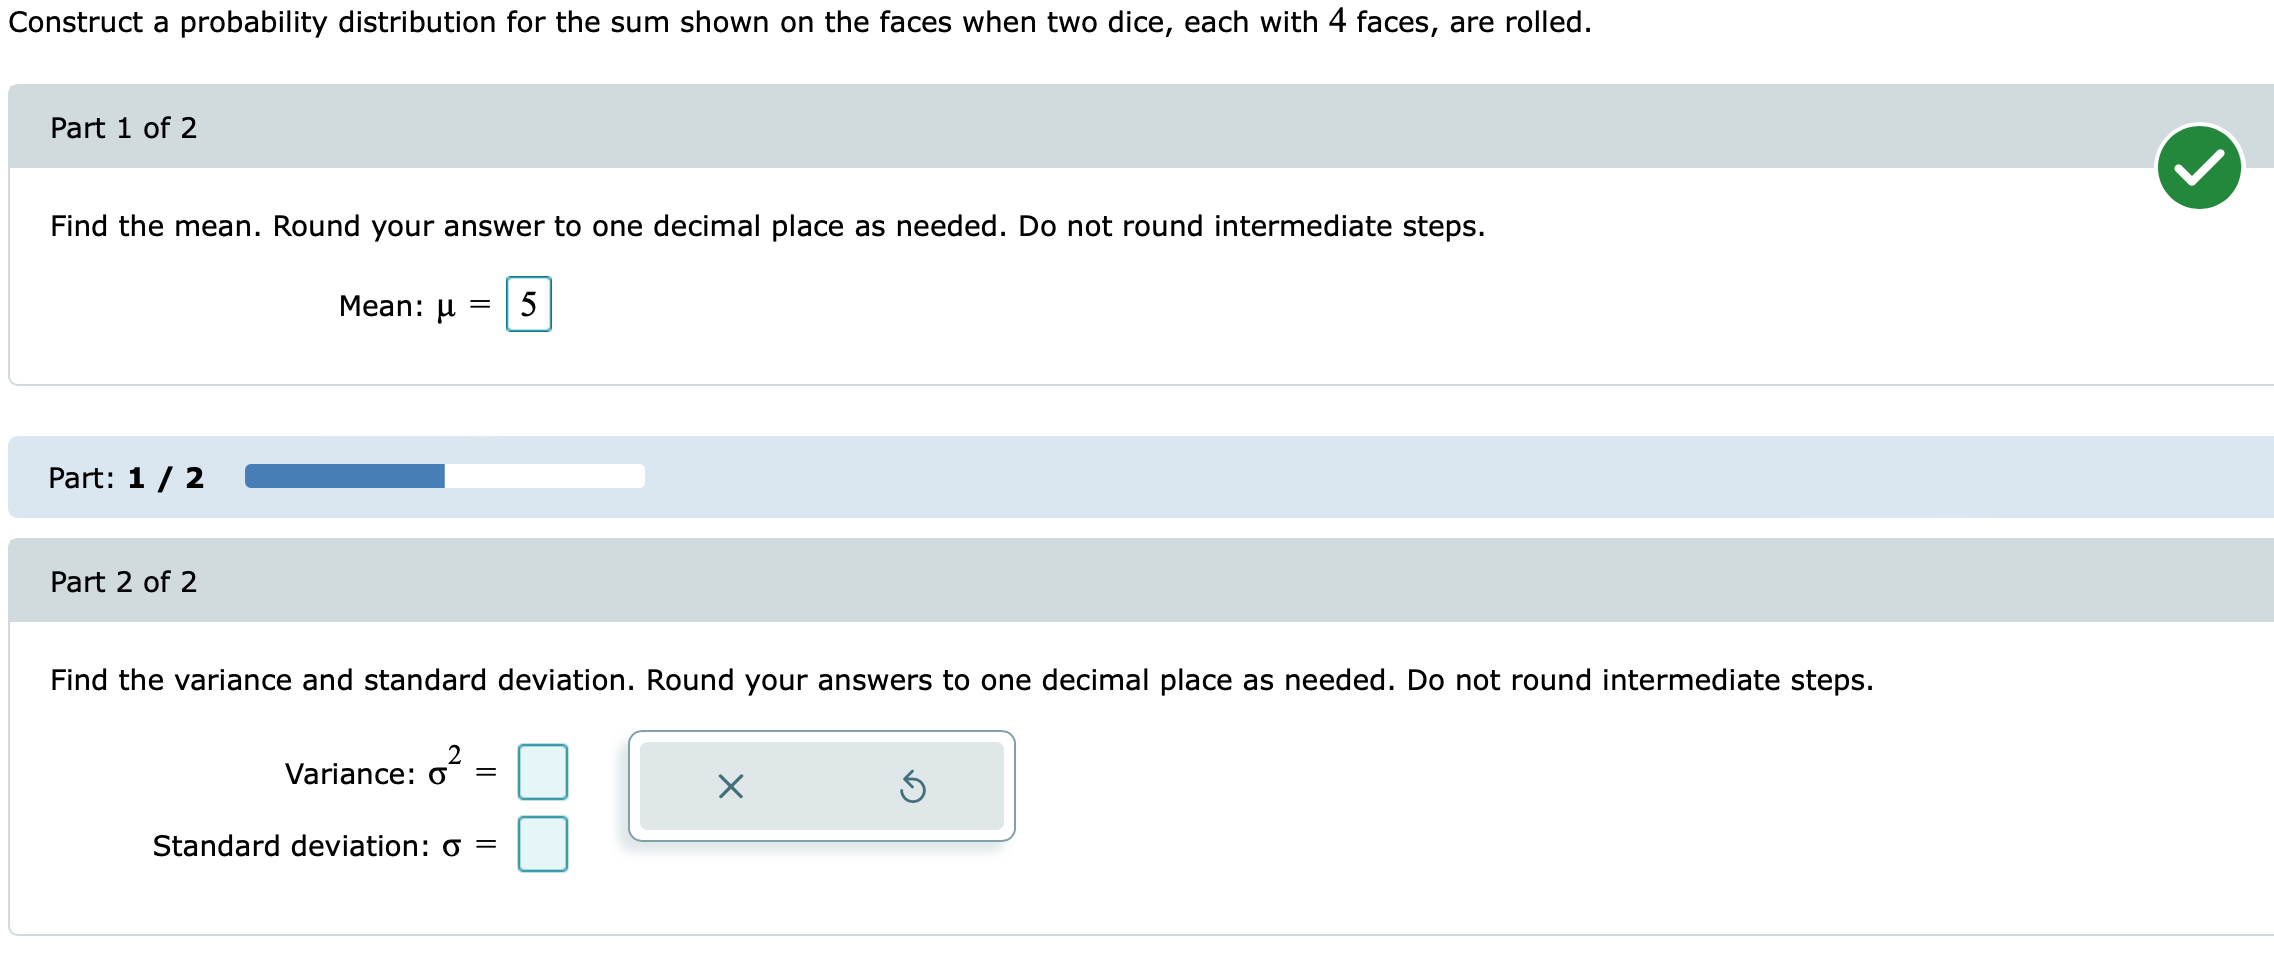Click the Part 2 of 2 header
Screen dimensions: 2274x978
pos(123,580)
